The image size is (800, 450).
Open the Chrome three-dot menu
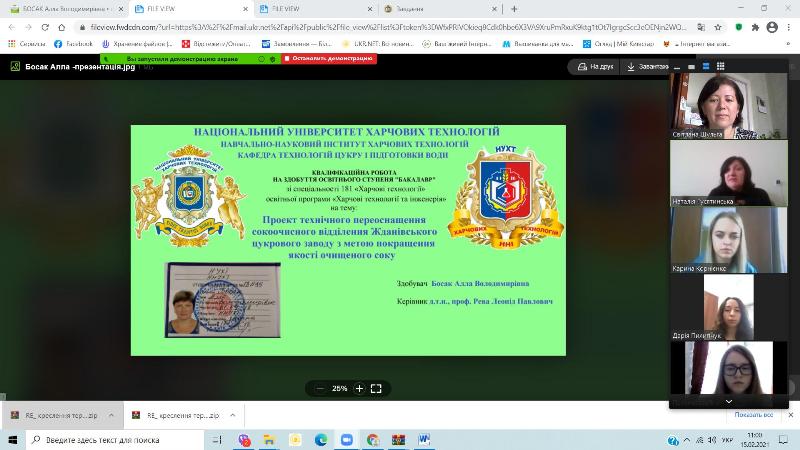click(x=789, y=27)
